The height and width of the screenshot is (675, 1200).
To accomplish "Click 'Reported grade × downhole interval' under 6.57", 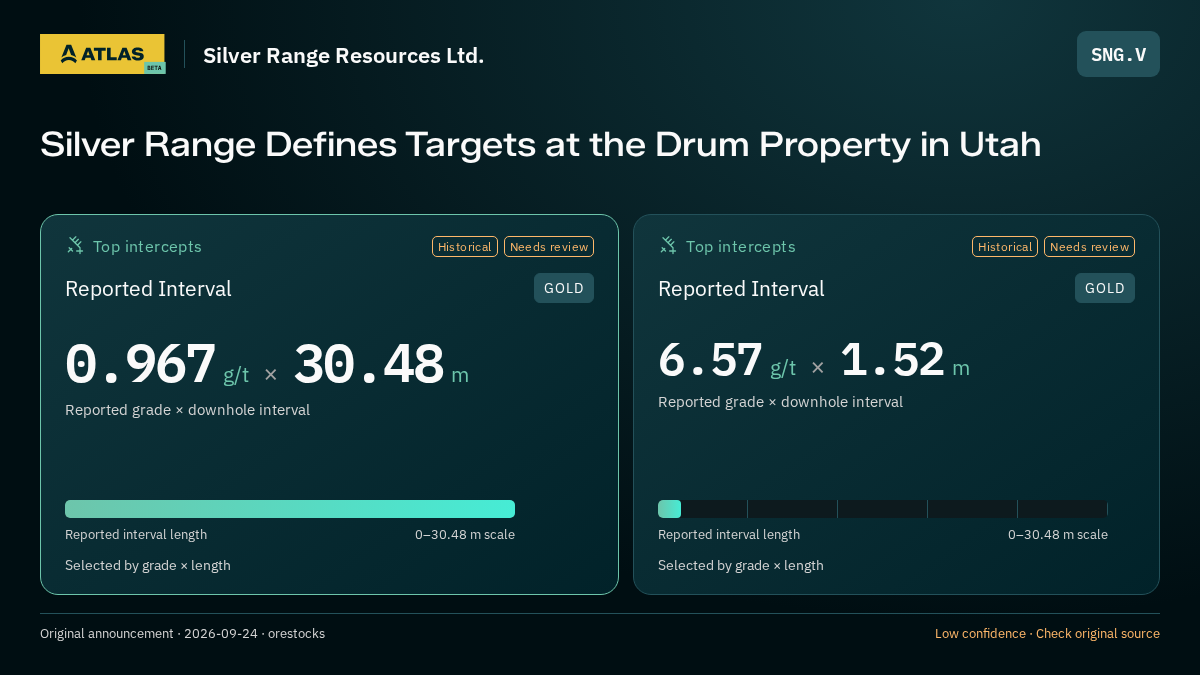I will click(x=780, y=402).
